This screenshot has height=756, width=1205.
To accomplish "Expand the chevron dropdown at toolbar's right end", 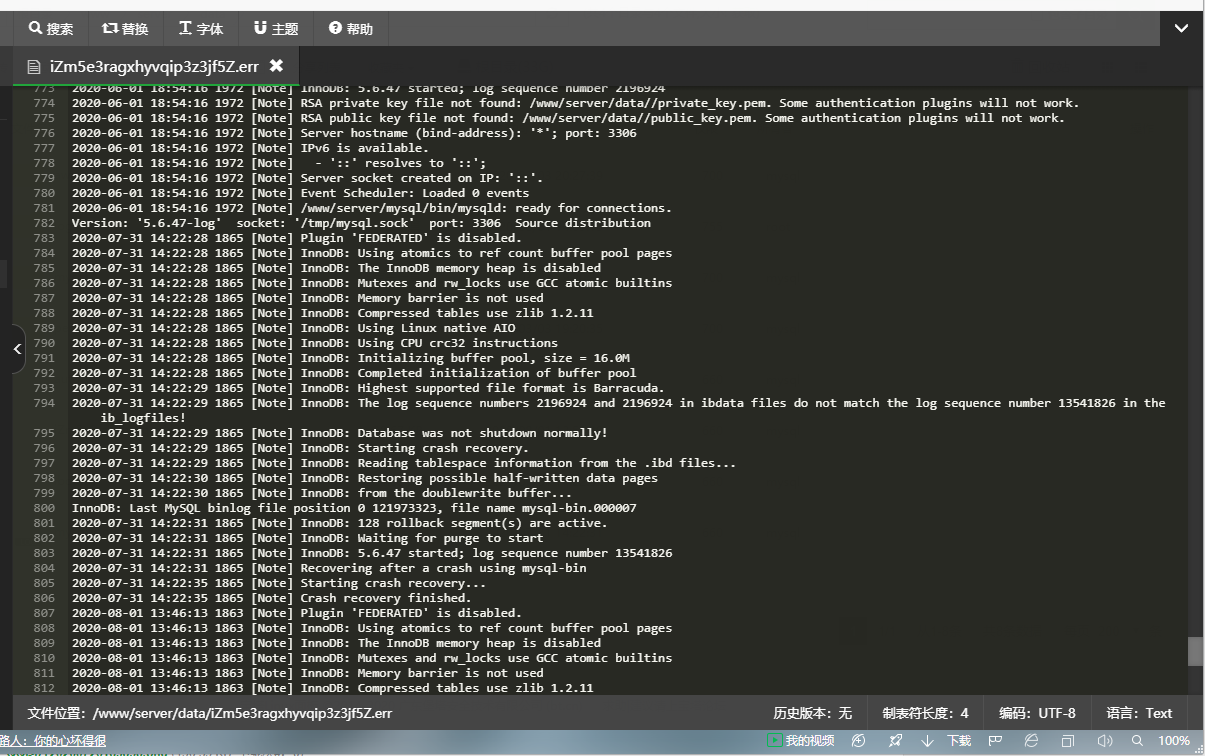I will coord(1181,29).
